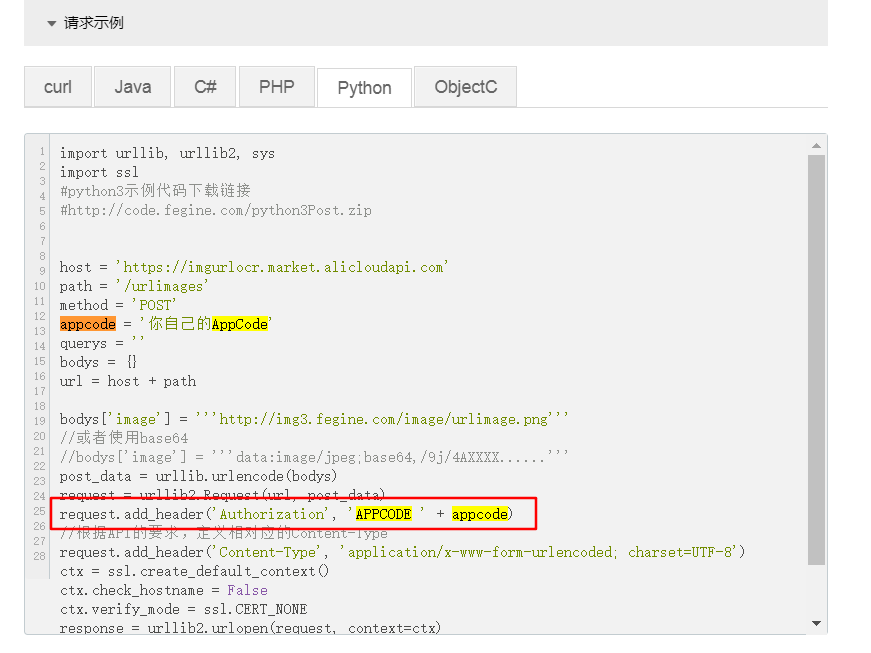Click the path = '/urlimages' line
The image size is (871, 653).
coord(134,286)
